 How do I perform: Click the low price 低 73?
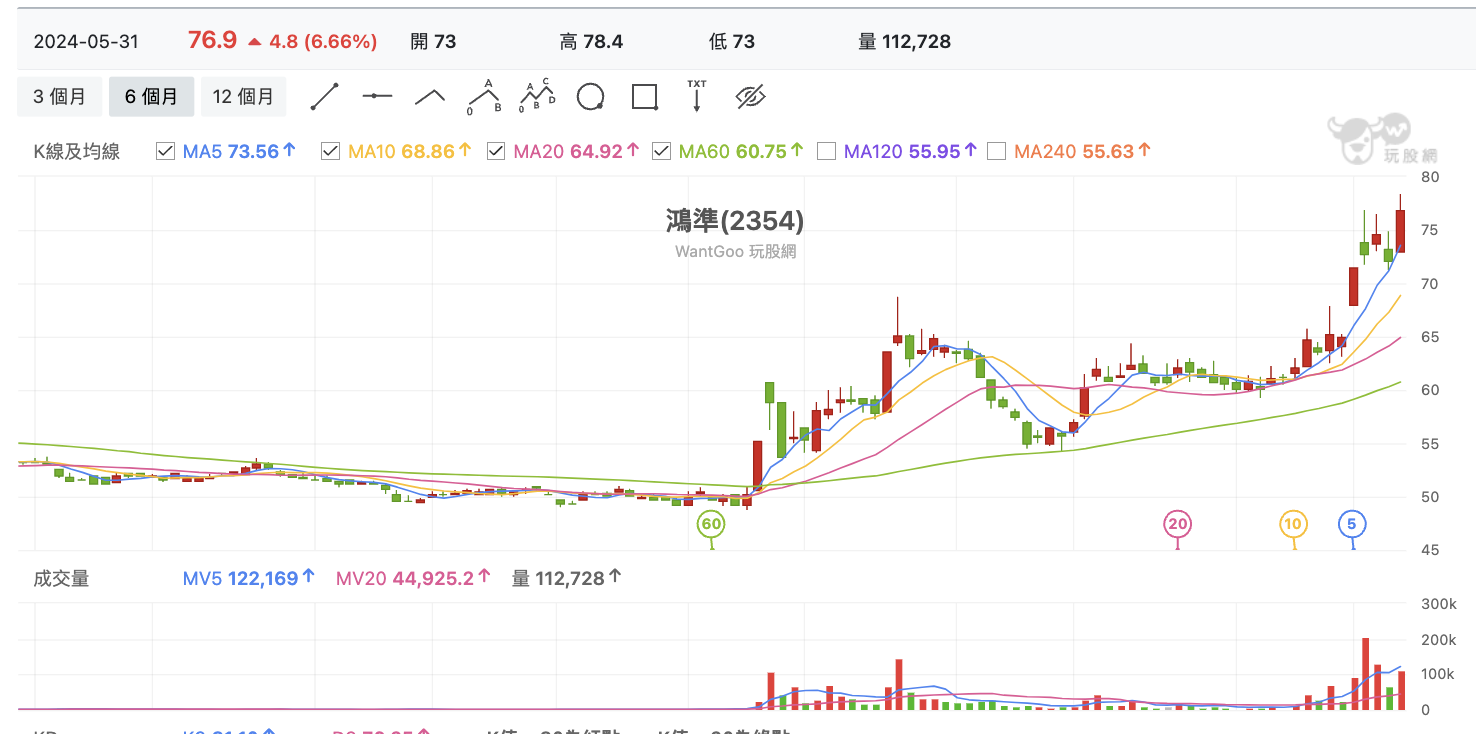731,42
